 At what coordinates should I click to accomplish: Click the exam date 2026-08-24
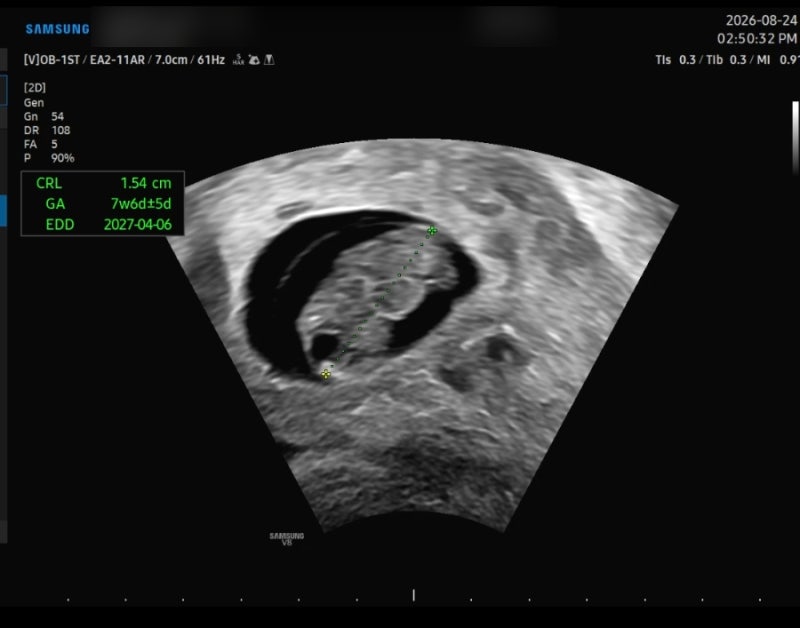[761, 20]
